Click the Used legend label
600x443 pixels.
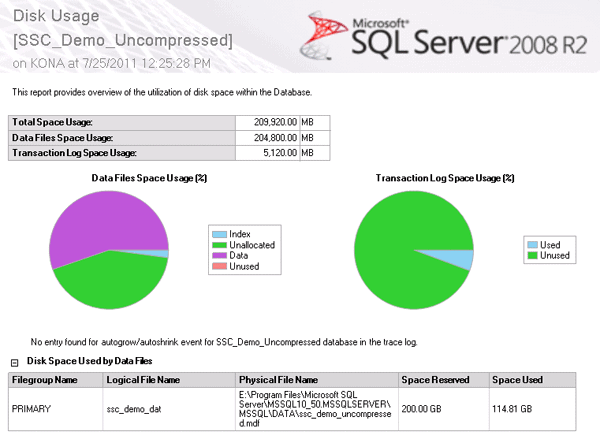(x=550, y=245)
